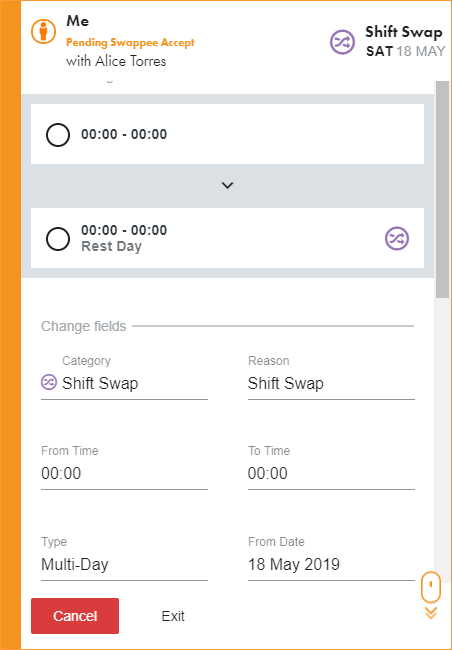452x650 pixels.
Task: Click the purple Shift Swap header icon
Action: pos(343,42)
